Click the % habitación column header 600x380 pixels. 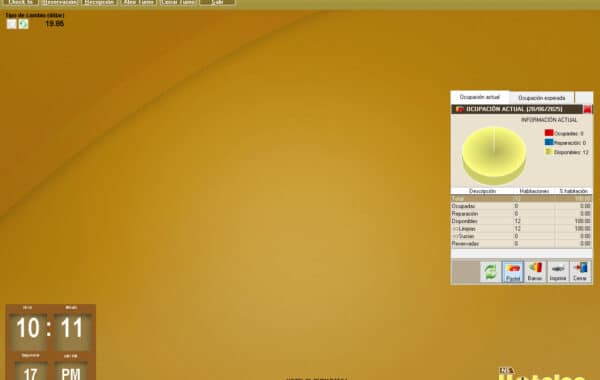[x=573, y=191]
